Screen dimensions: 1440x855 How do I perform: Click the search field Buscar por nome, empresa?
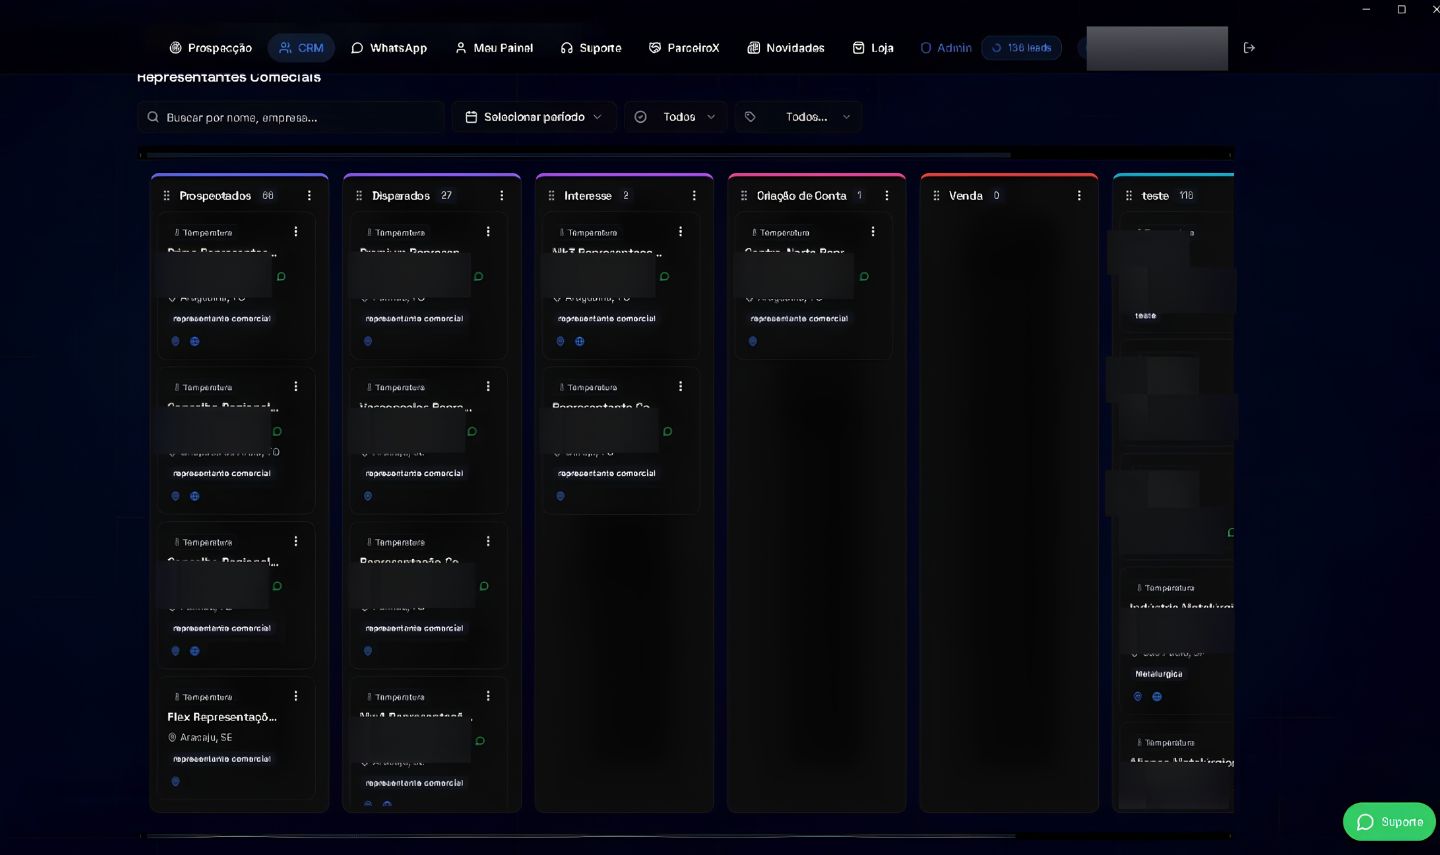291,117
